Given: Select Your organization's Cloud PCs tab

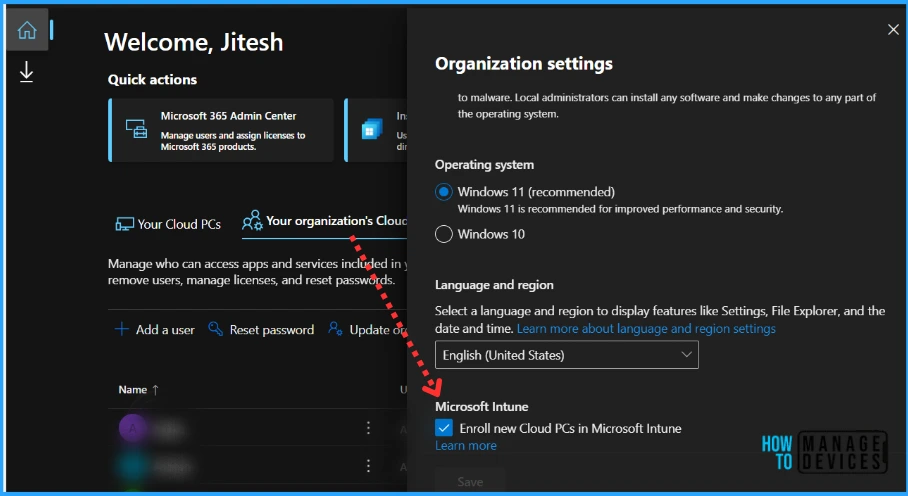Looking at the screenshot, I should (325, 222).
